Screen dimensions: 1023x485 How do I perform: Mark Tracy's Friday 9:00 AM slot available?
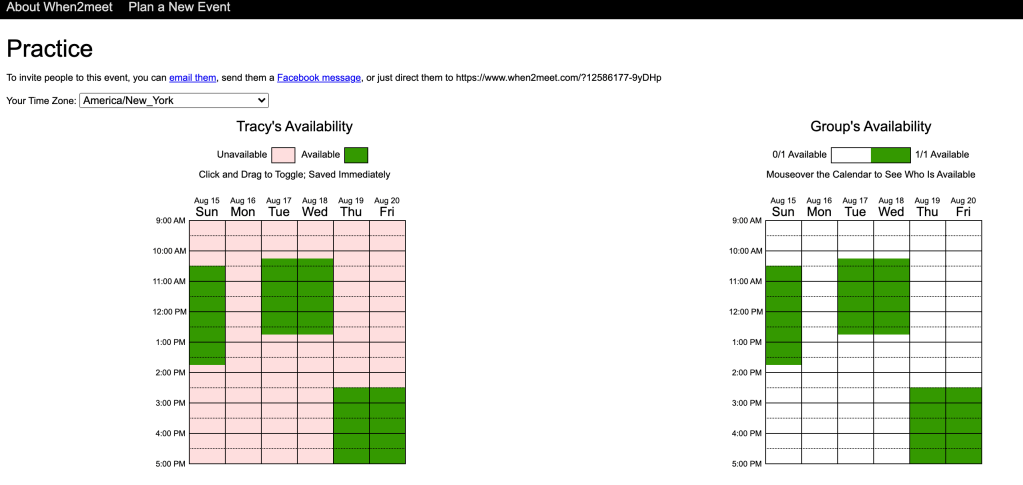pos(387,225)
